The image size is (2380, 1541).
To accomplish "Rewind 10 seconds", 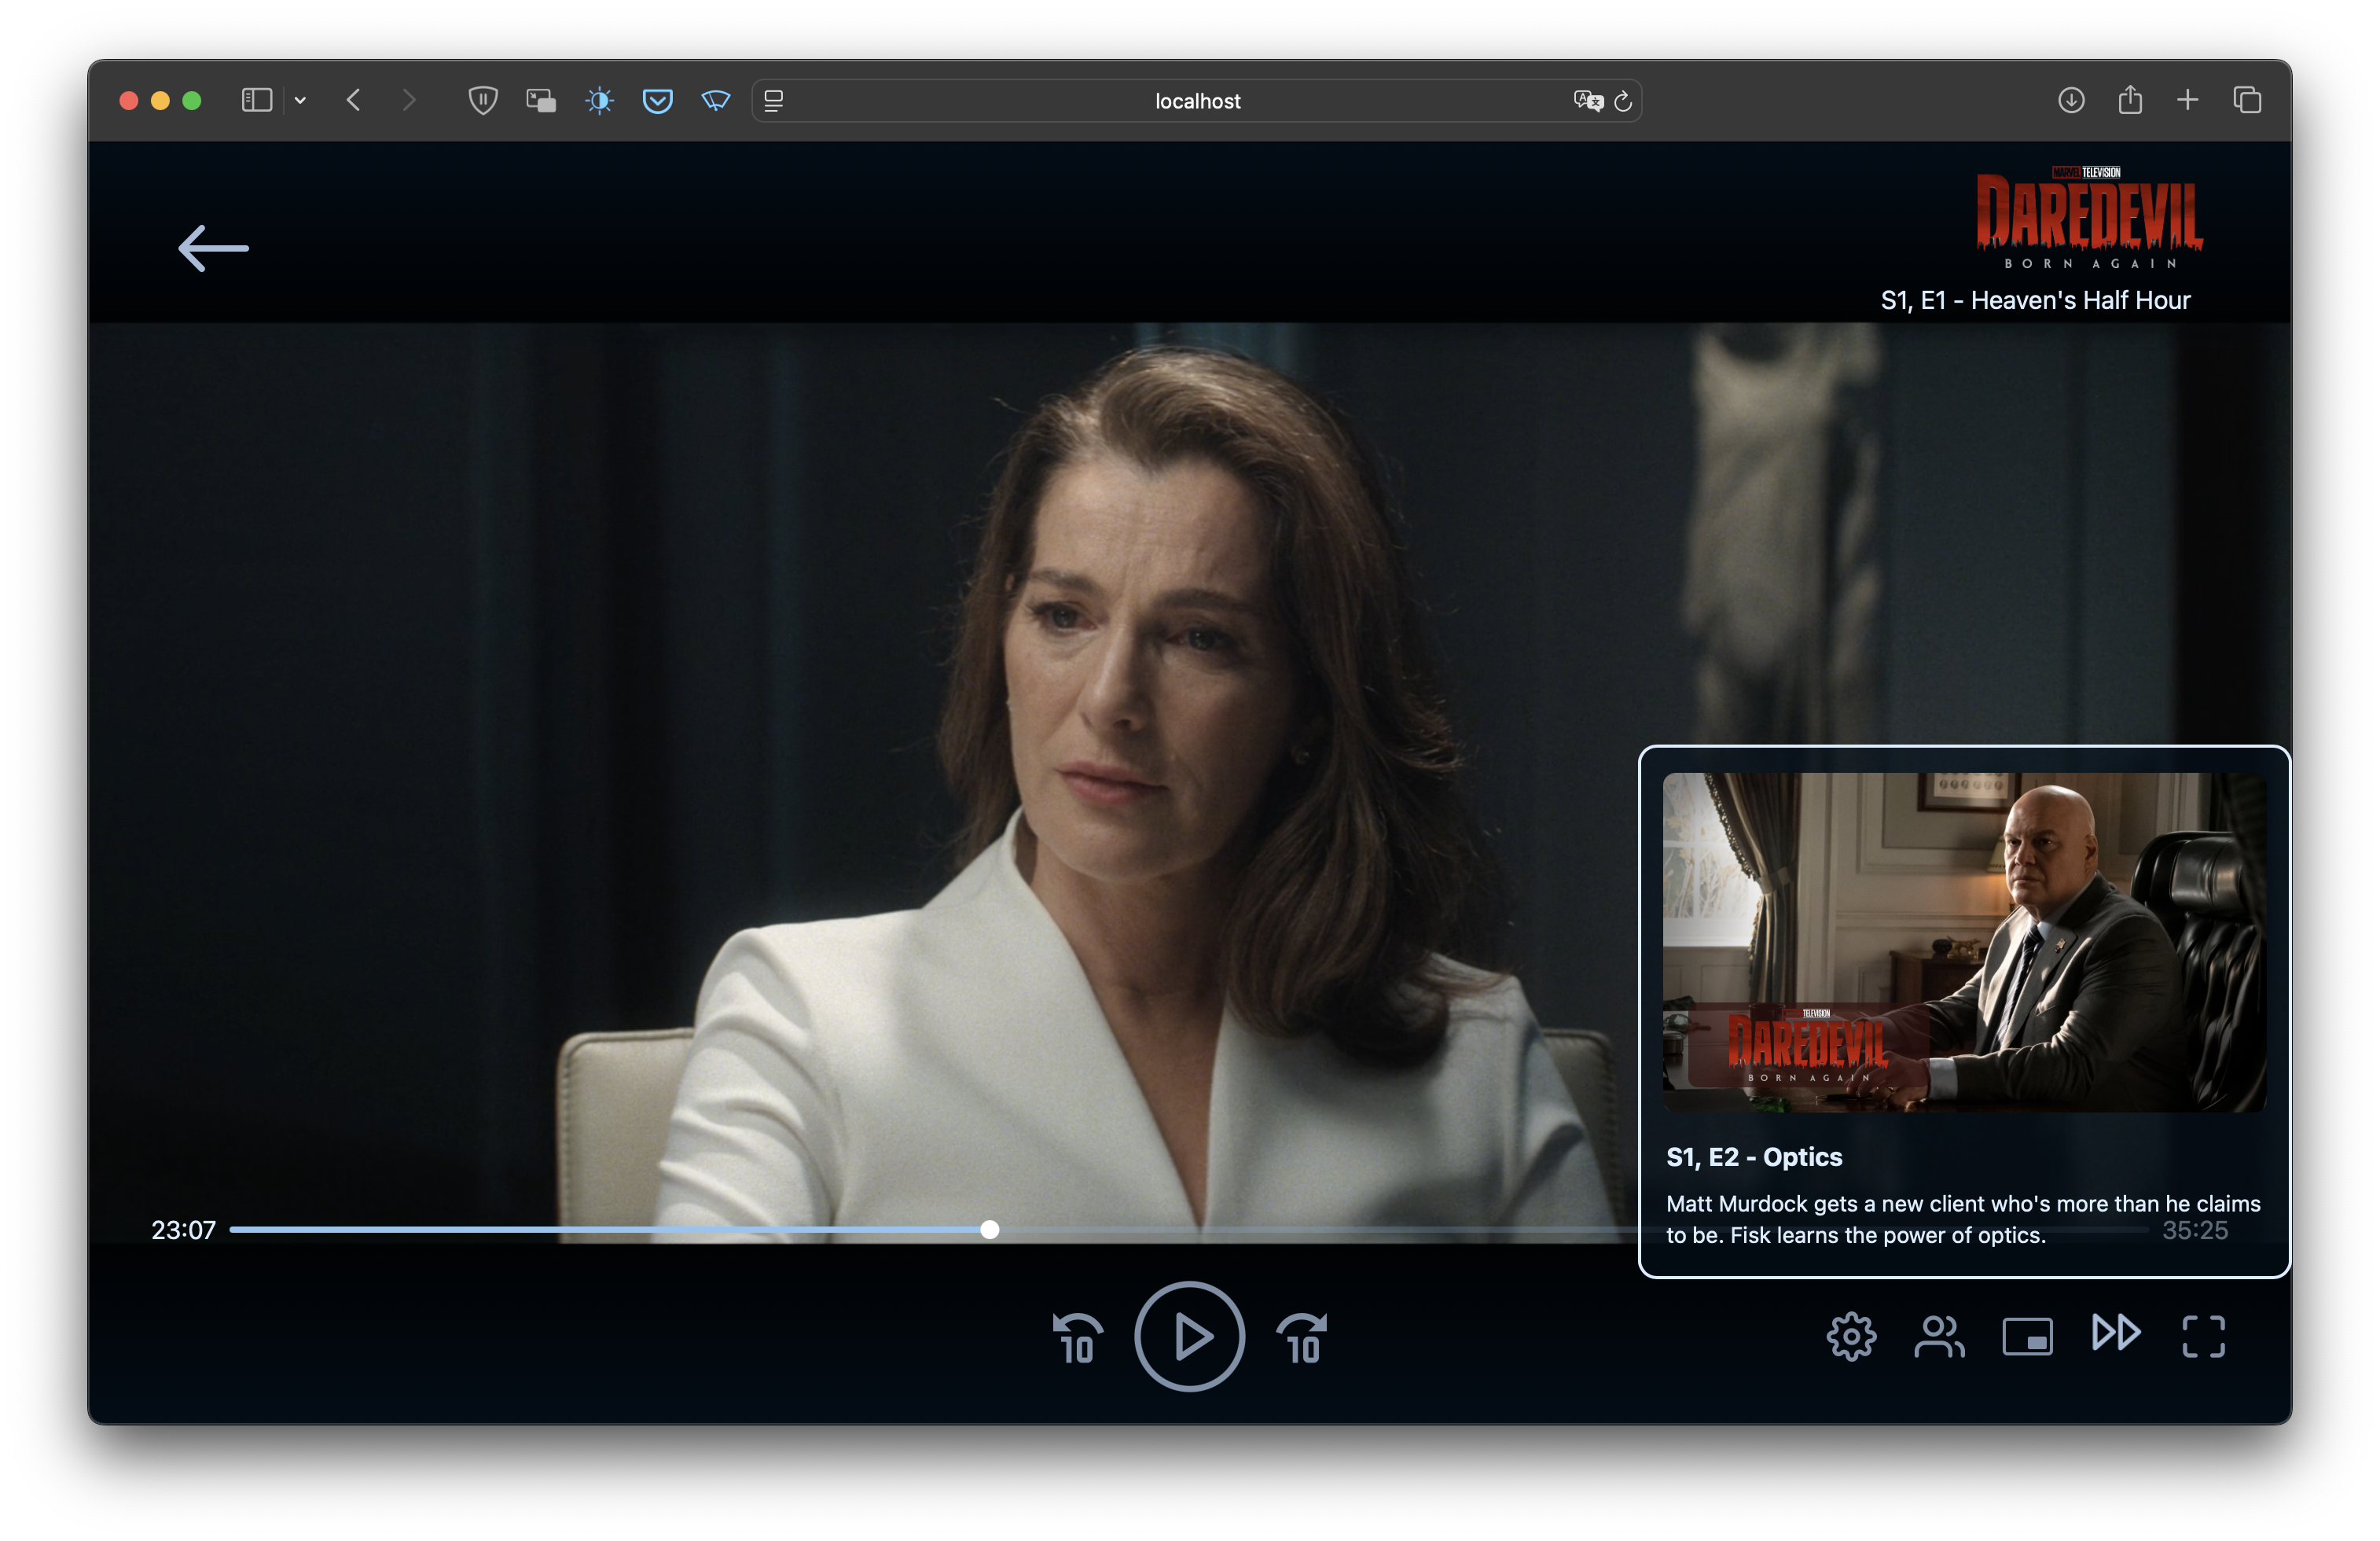I will [x=1077, y=1337].
